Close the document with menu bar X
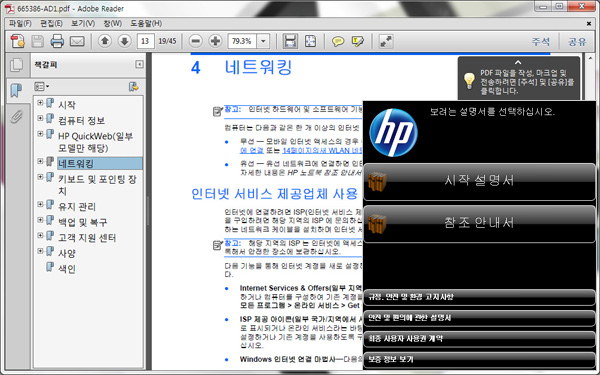Screen dimensions: 600x375 coord(589,24)
